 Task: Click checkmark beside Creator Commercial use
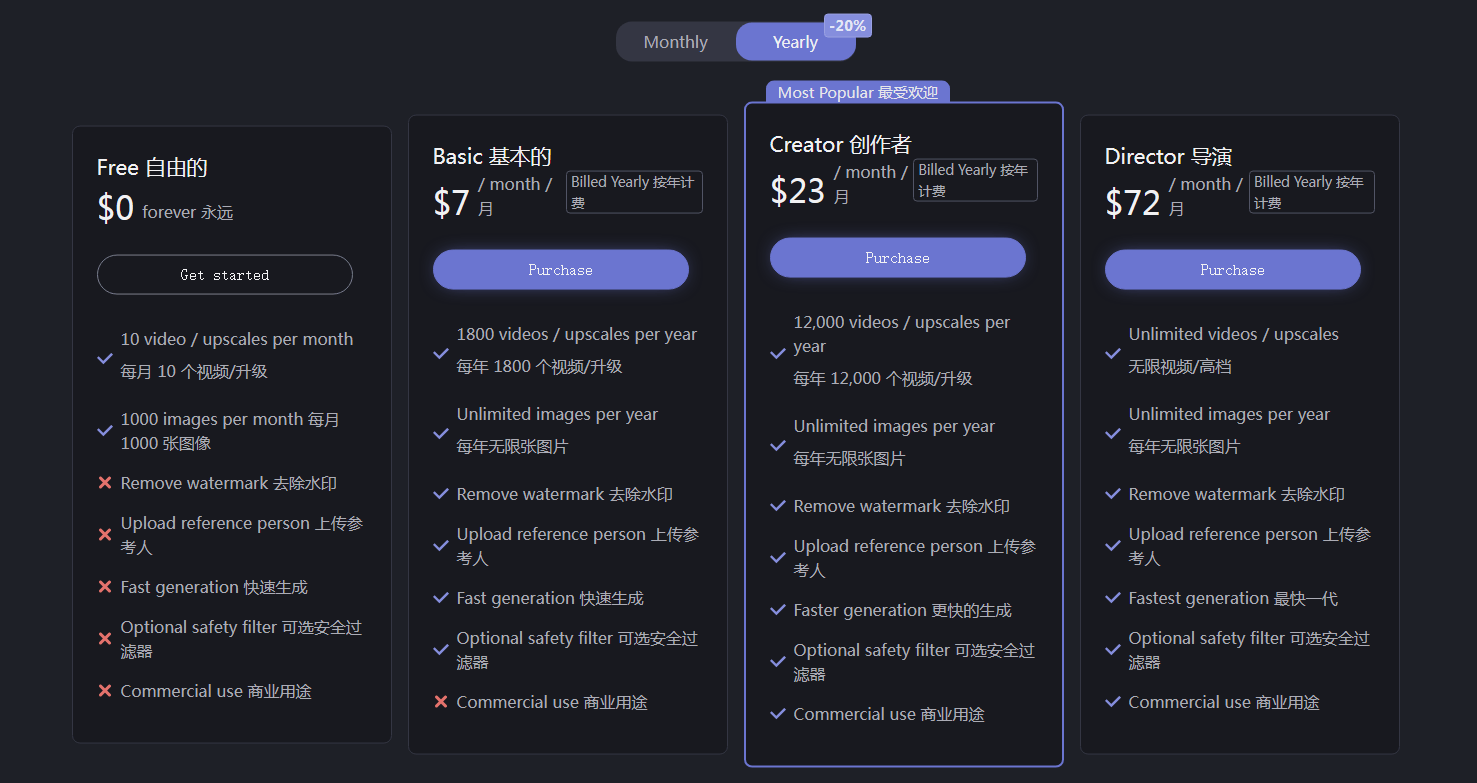(778, 714)
